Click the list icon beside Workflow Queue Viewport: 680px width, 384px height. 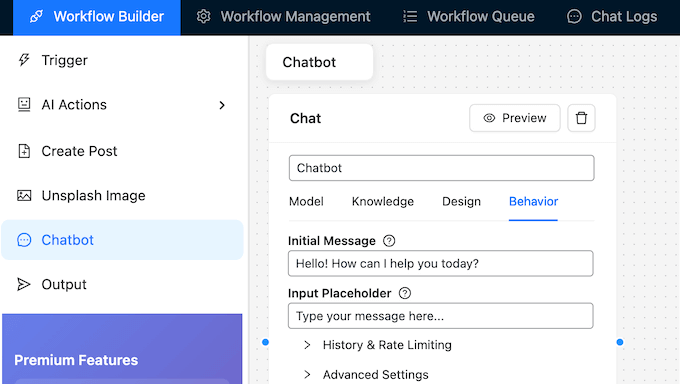coord(410,16)
